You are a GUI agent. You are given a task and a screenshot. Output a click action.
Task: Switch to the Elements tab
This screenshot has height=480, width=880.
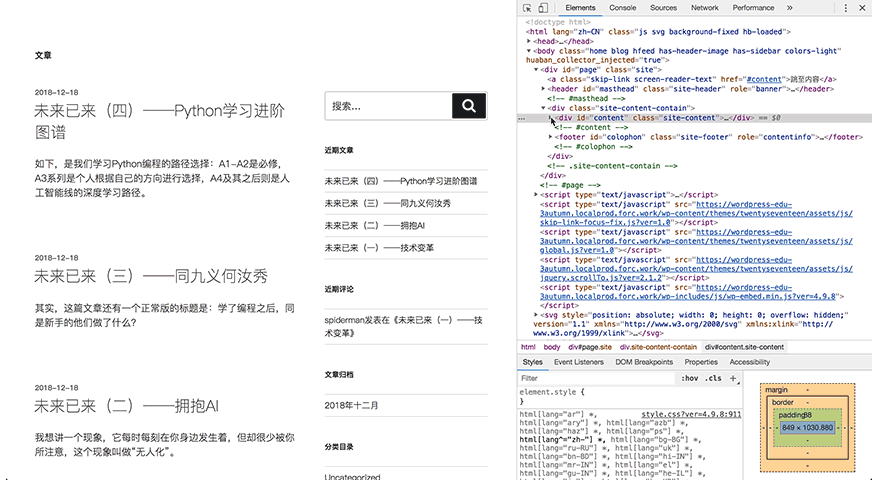point(580,8)
